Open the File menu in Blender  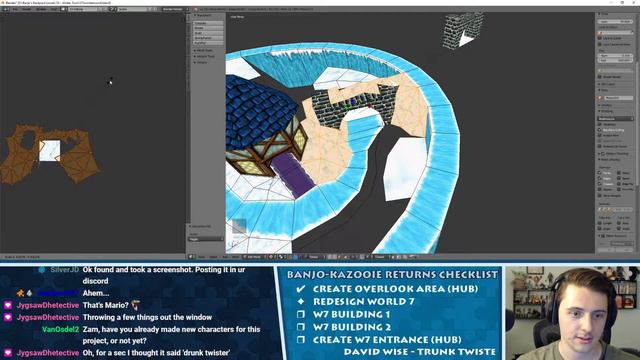pos(15,9)
